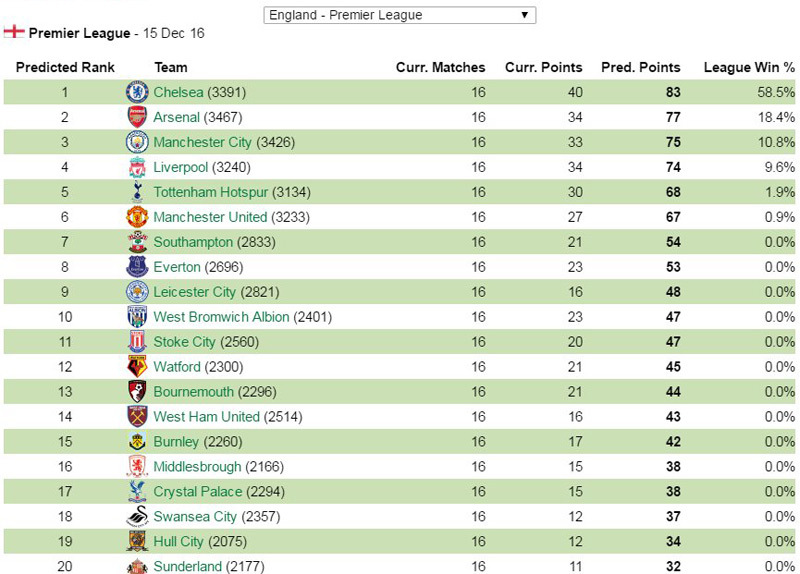Select the Watford team link
The width and height of the screenshot is (800, 574).
177,367
